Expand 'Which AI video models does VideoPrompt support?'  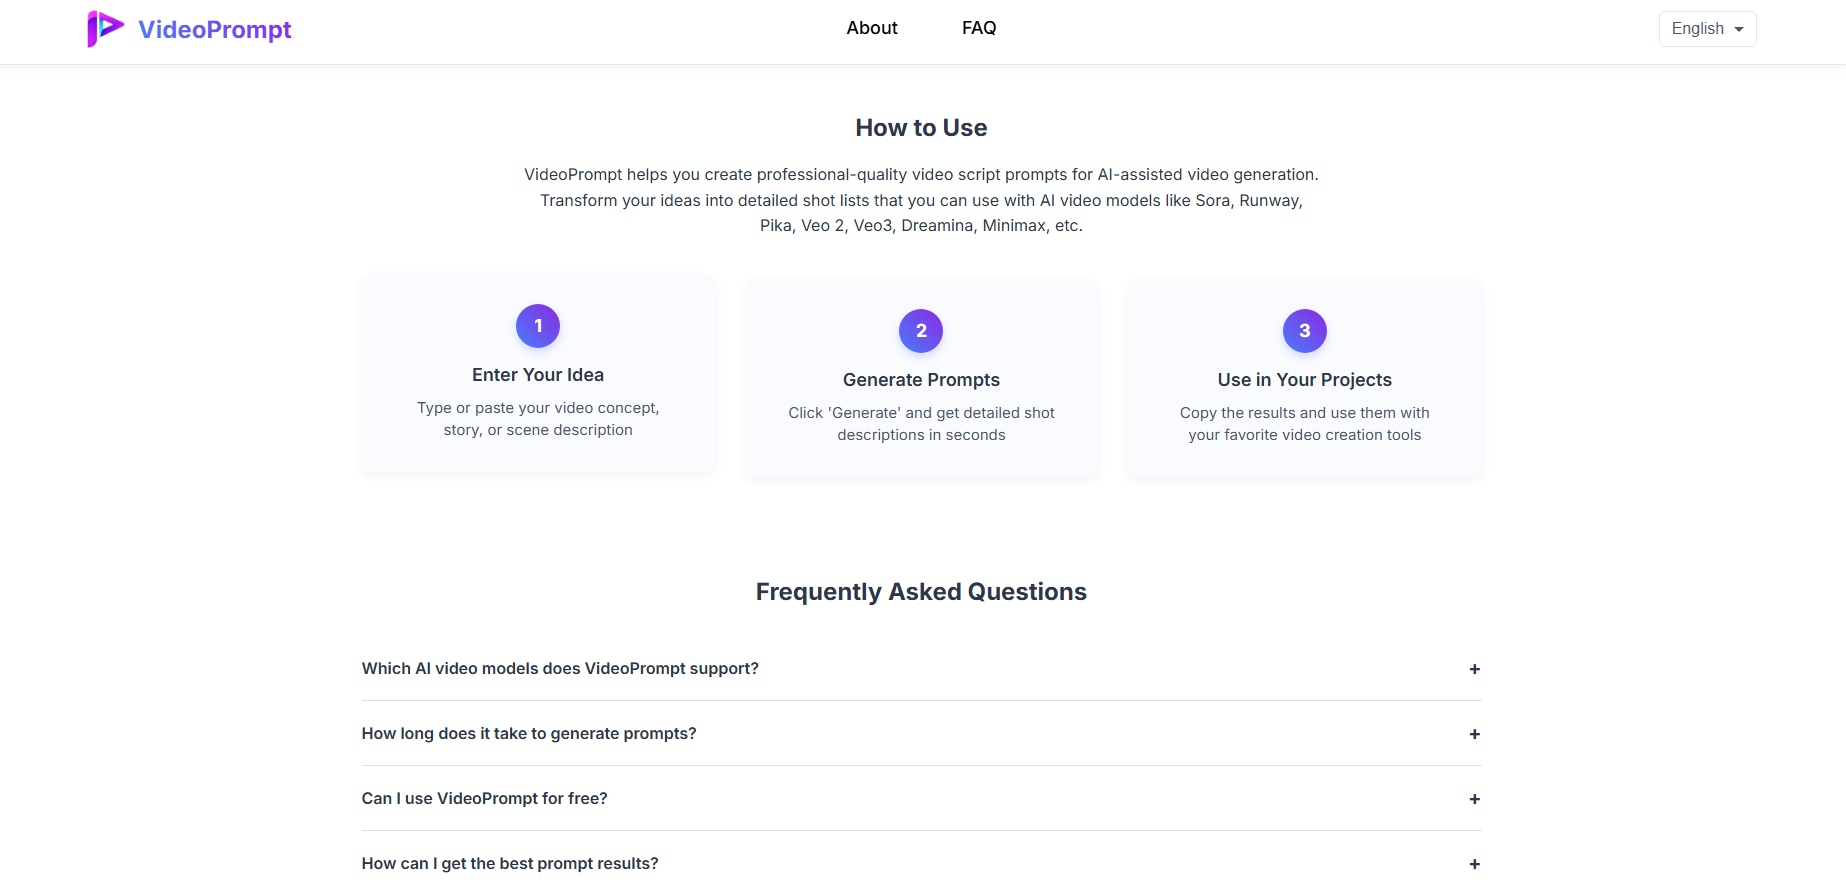(921, 668)
